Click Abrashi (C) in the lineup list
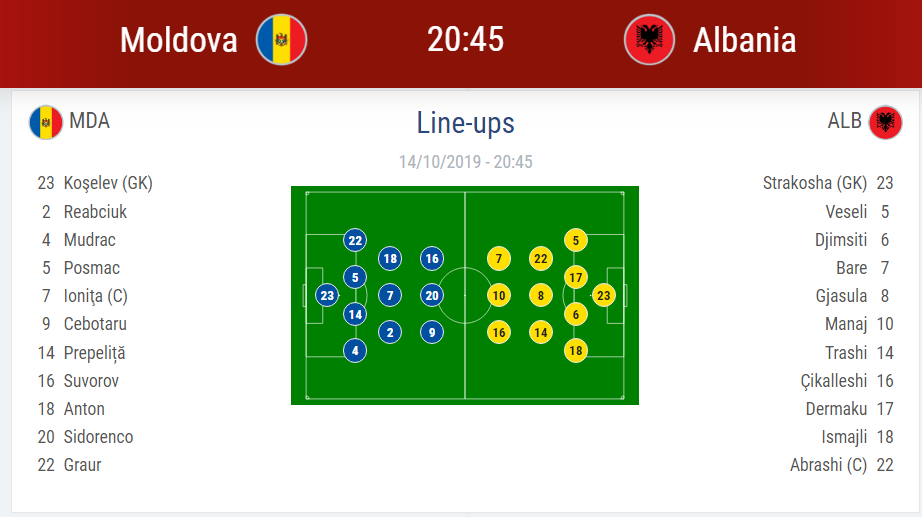The image size is (922, 517). coord(828,465)
